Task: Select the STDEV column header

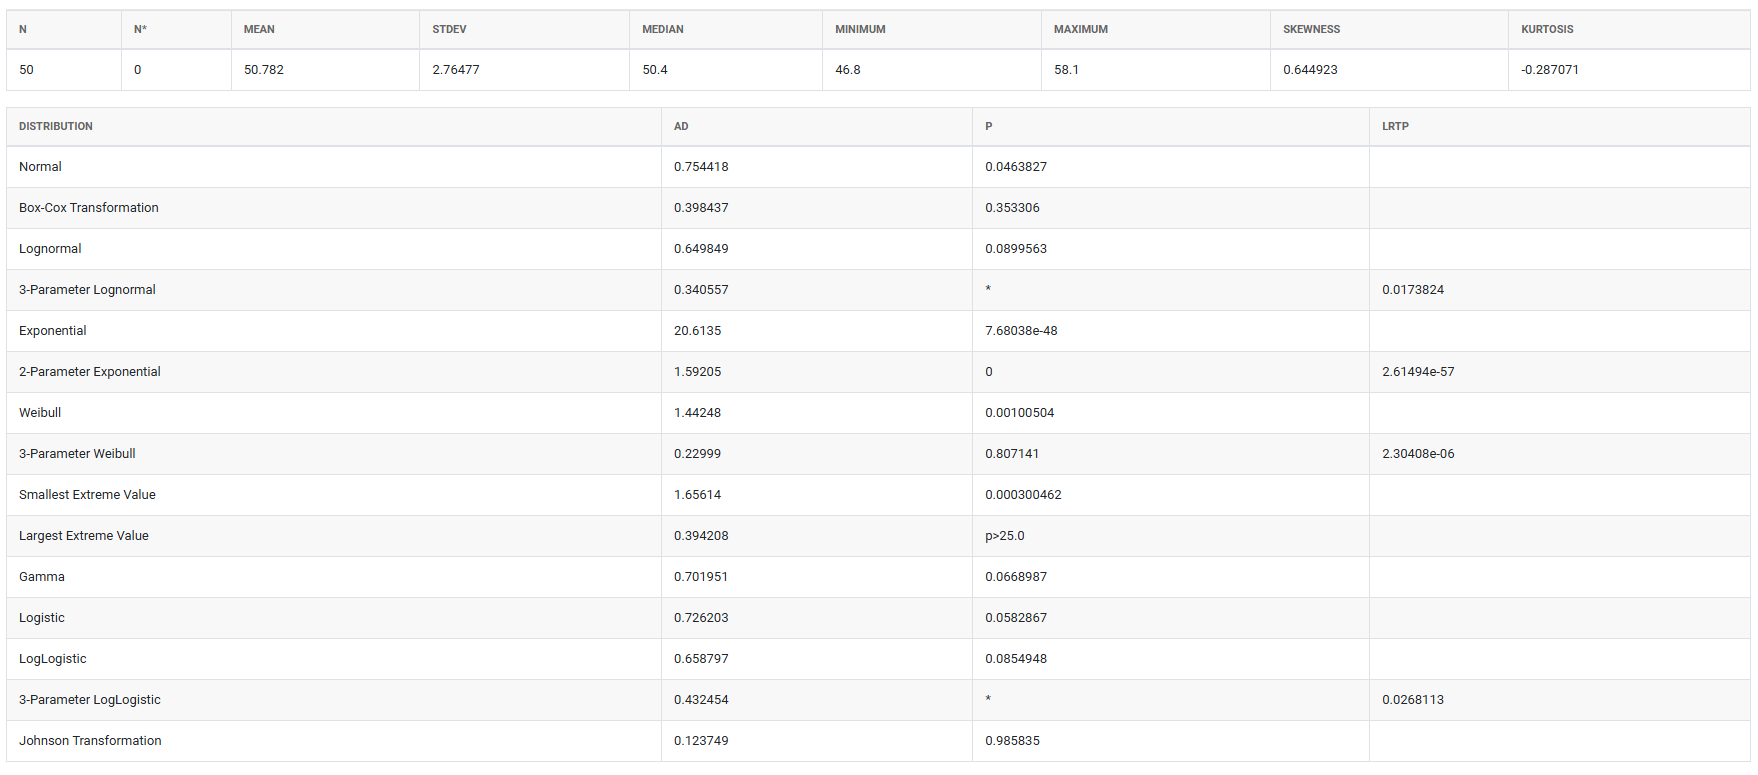Action: [x=449, y=29]
